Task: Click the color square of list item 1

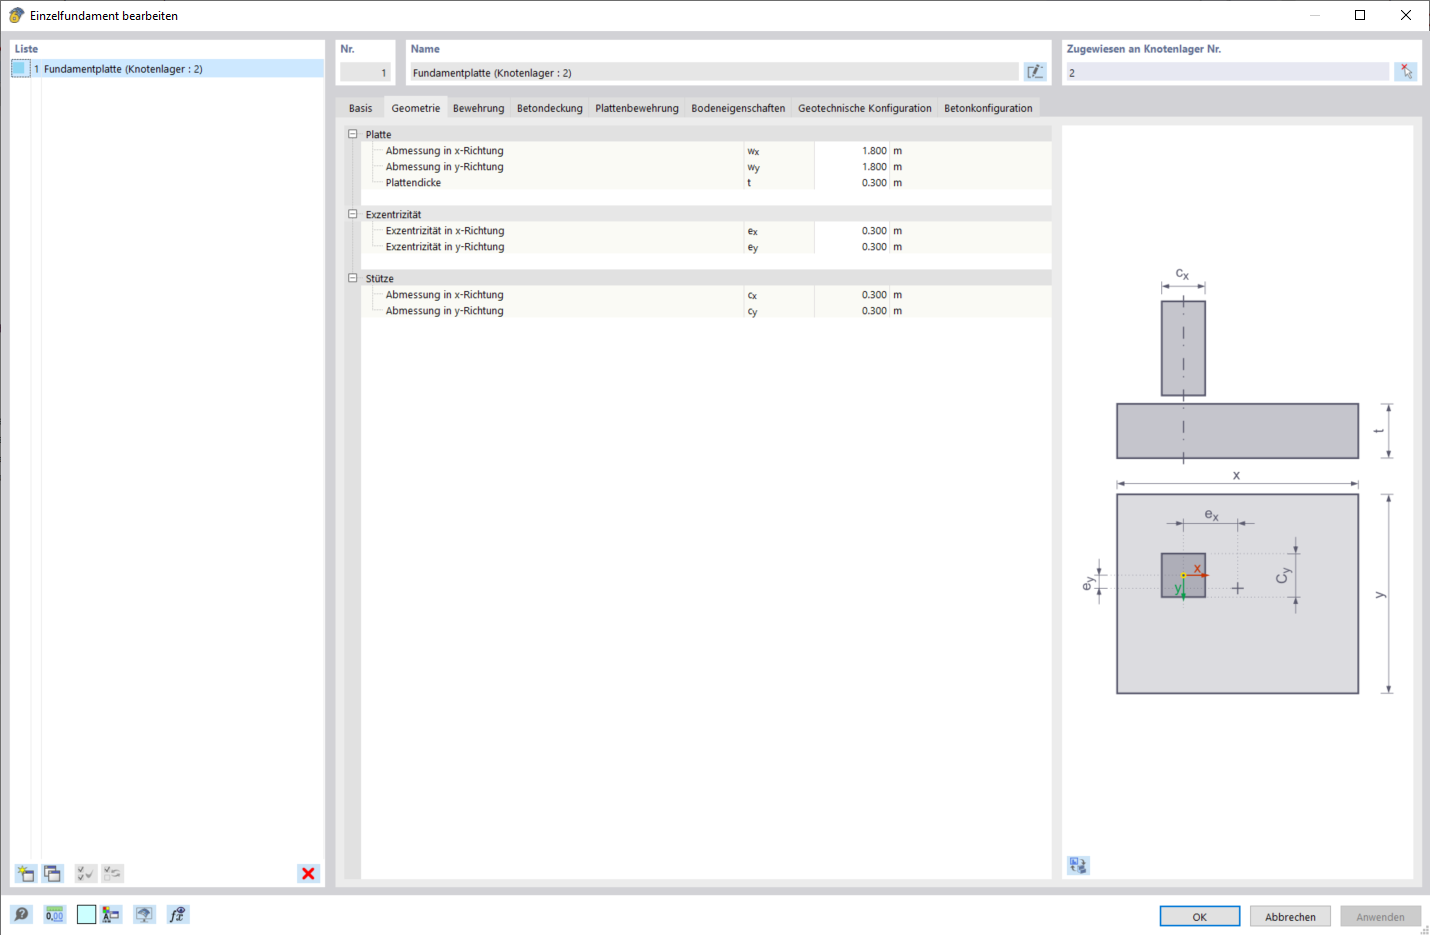Action: pos(20,68)
